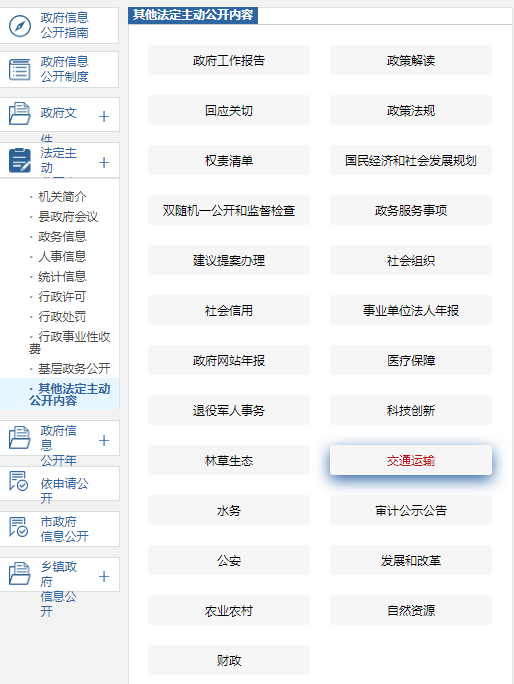The image size is (514, 684).
Task: Go to the 国民经济和社会发展规划 category
Action: click(411, 160)
